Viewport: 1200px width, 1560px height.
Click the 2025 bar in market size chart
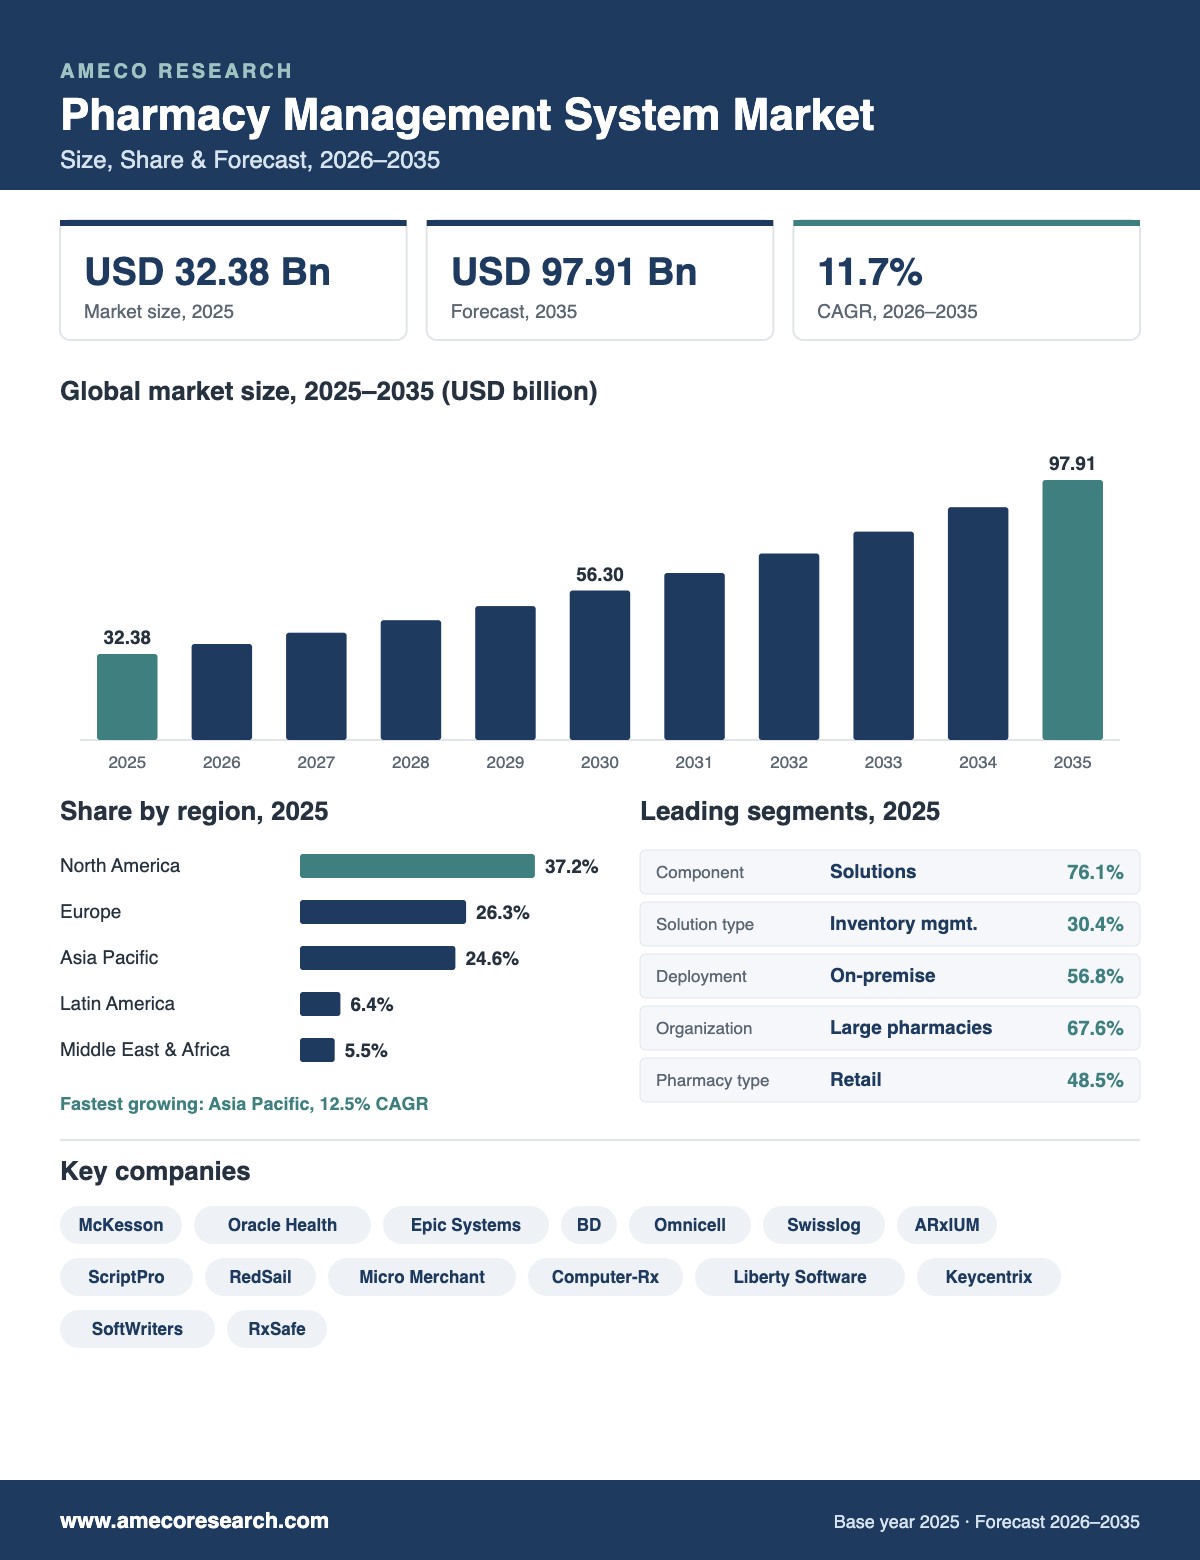click(x=127, y=697)
